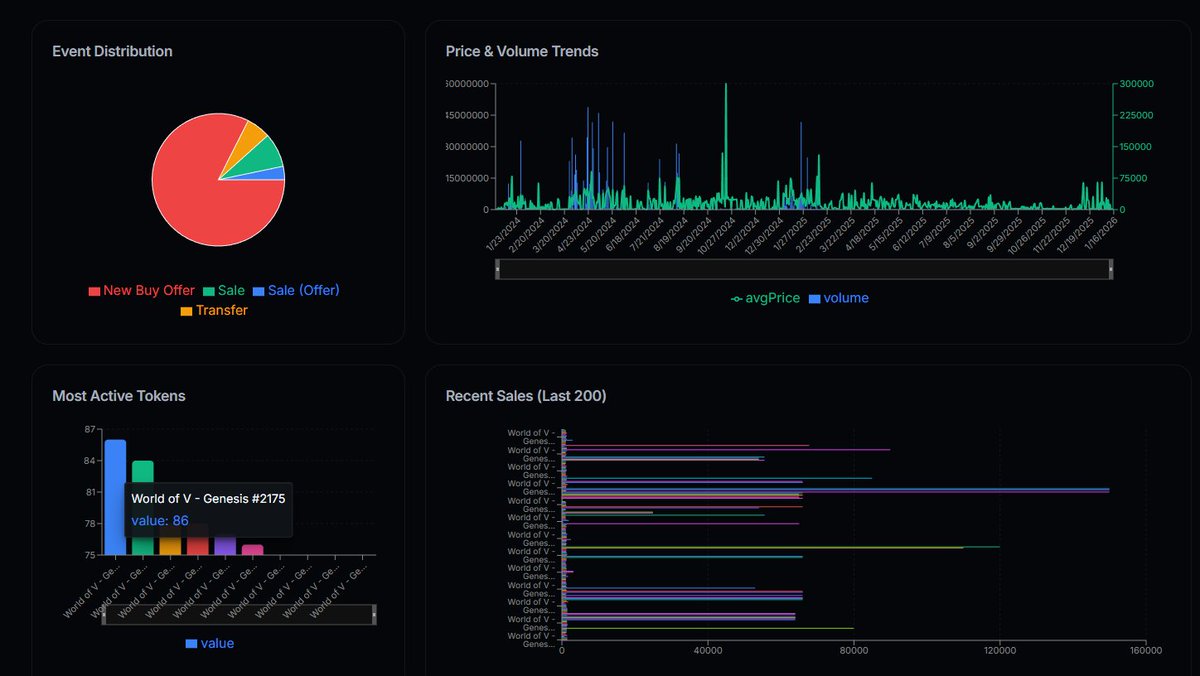Click the Event Distribution card title
The image size is (1200, 676).
112,51
